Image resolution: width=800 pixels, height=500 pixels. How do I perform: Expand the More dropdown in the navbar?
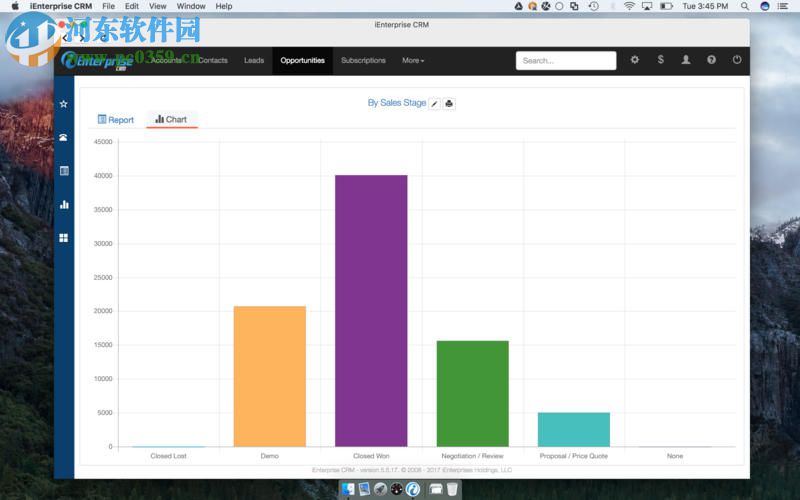point(413,60)
